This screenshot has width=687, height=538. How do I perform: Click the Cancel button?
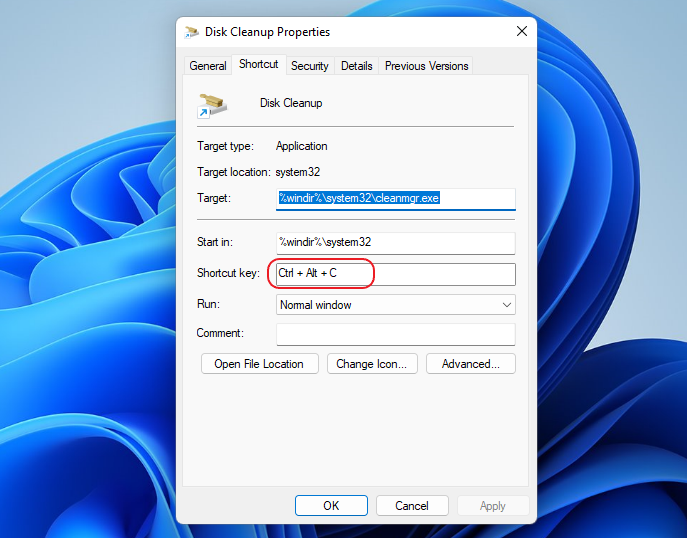(x=412, y=506)
